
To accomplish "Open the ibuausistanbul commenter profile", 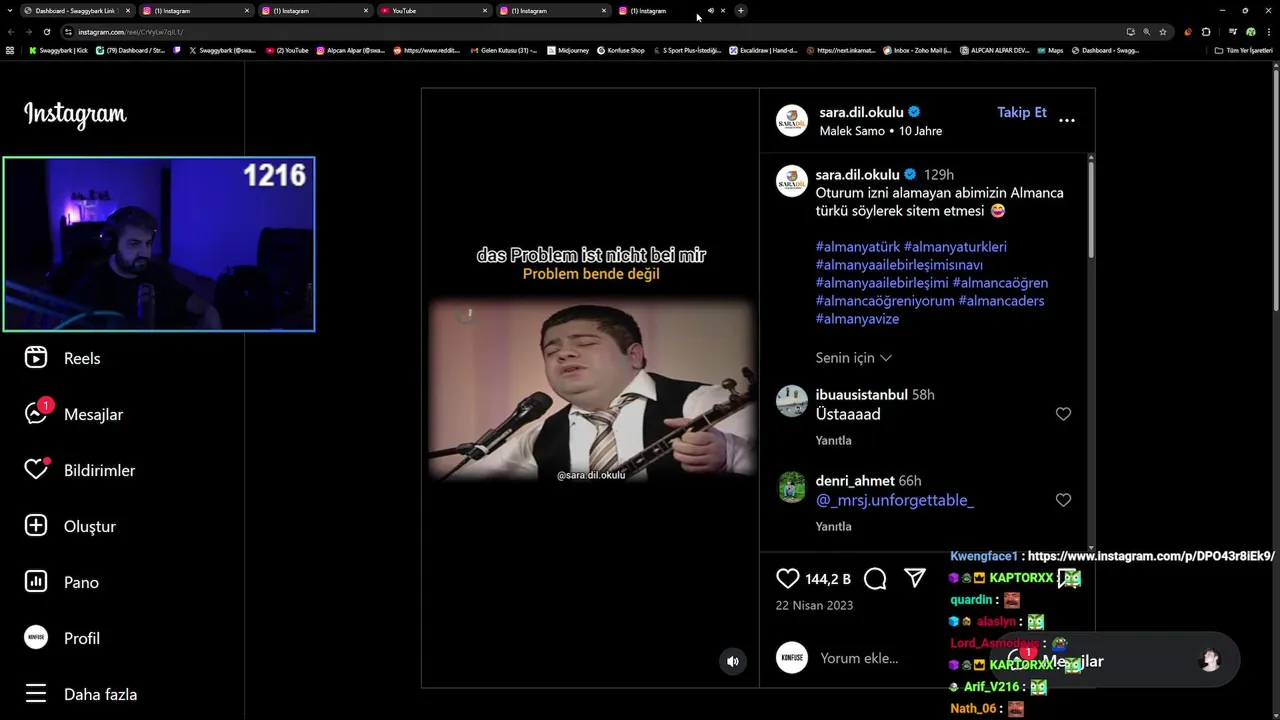I will 861,395.
